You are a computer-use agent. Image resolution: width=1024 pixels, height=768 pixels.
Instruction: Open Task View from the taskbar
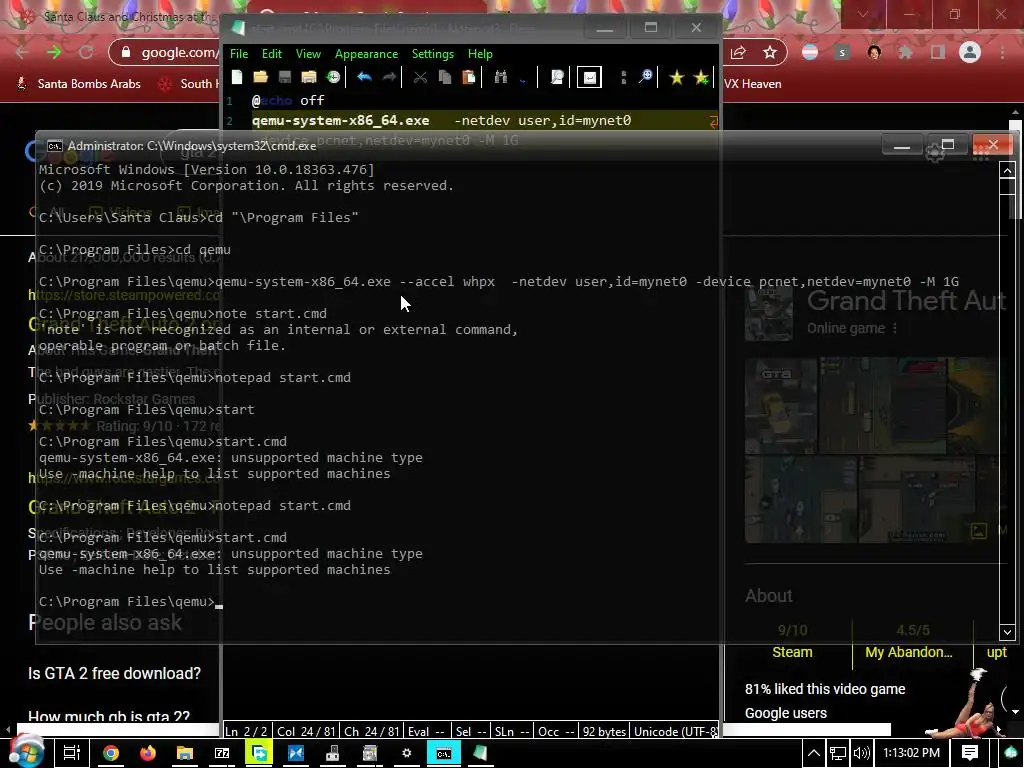[x=71, y=753]
